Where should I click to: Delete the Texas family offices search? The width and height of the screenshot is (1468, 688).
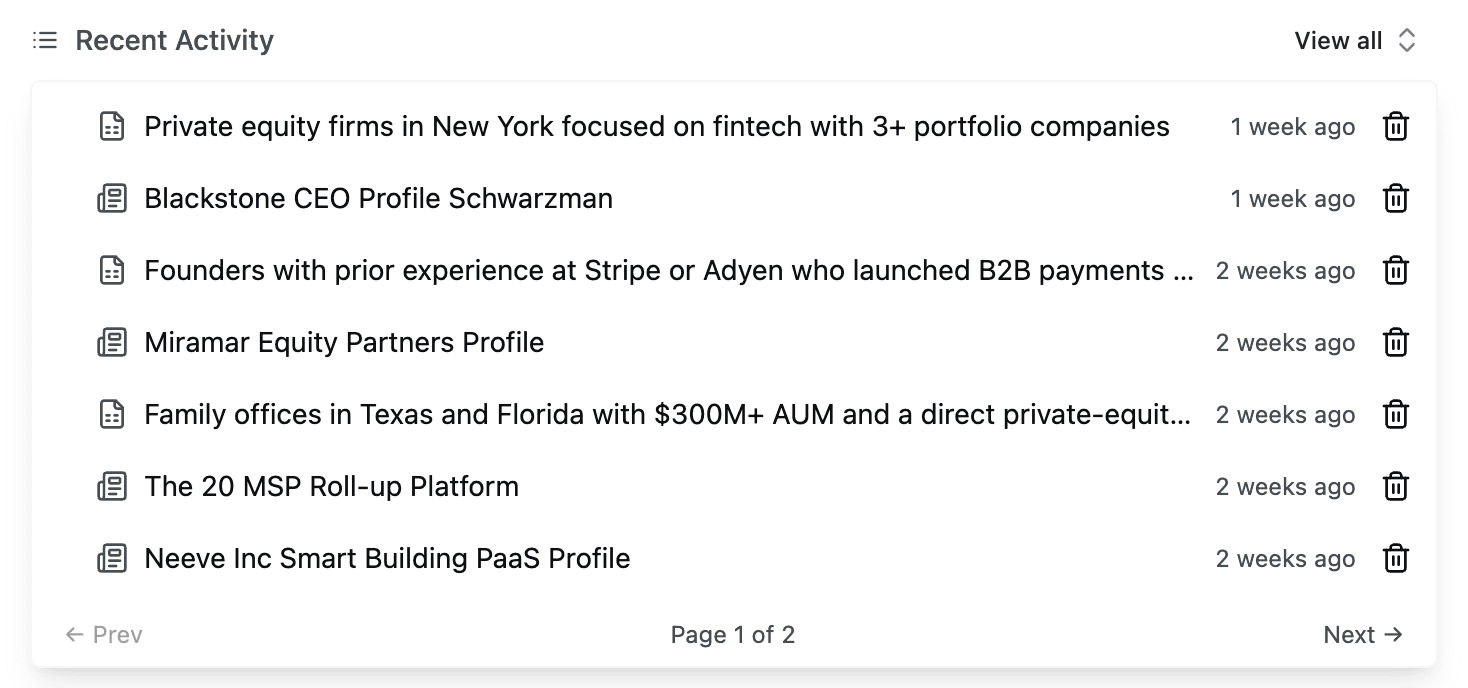click(1395, 414)
